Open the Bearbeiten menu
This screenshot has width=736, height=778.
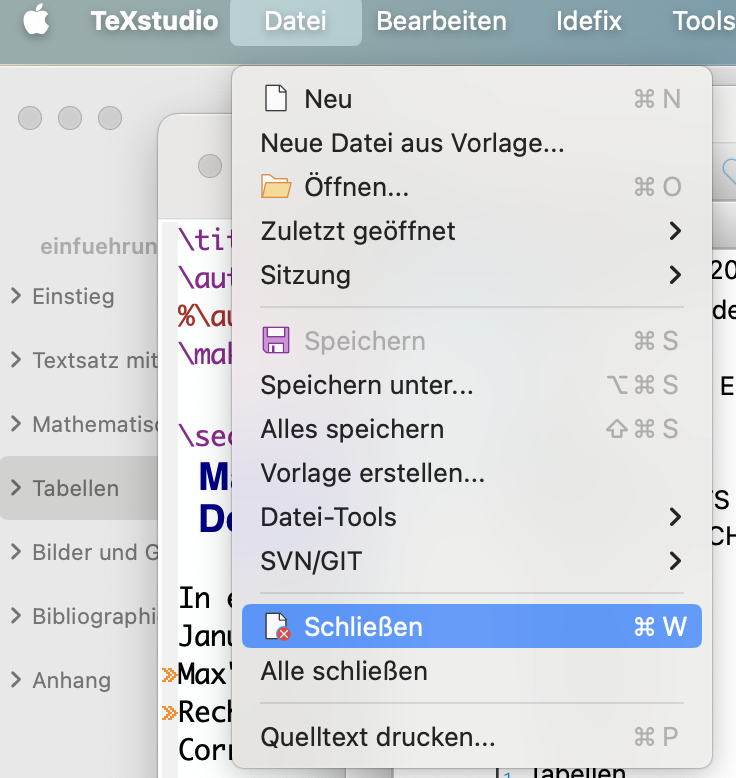pos(441,21)
